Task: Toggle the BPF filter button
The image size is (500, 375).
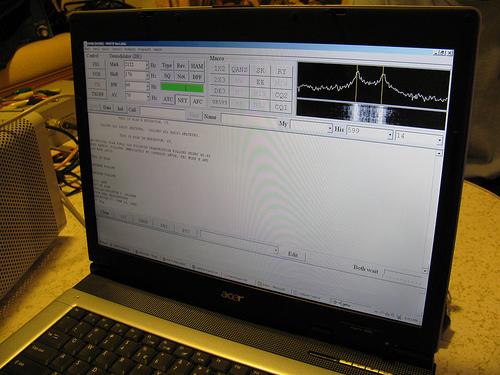Action: 197,77
